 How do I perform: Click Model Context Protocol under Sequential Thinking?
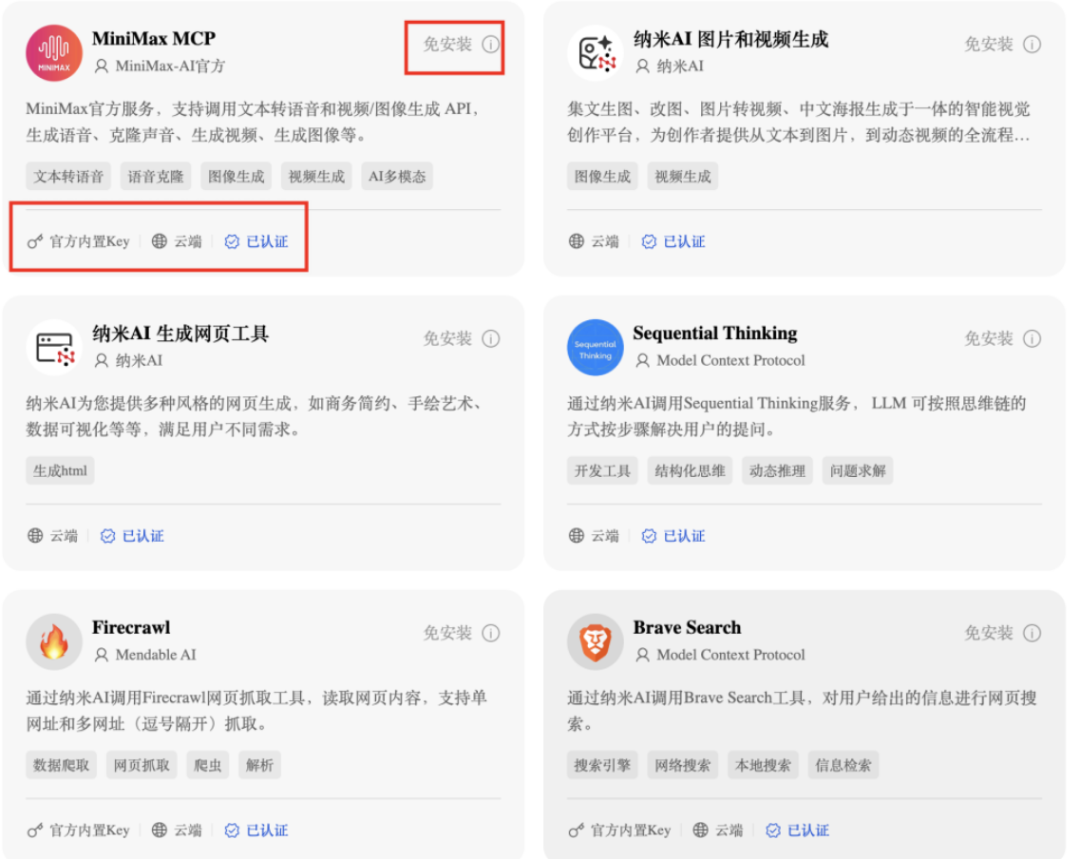tap(731, 360)
